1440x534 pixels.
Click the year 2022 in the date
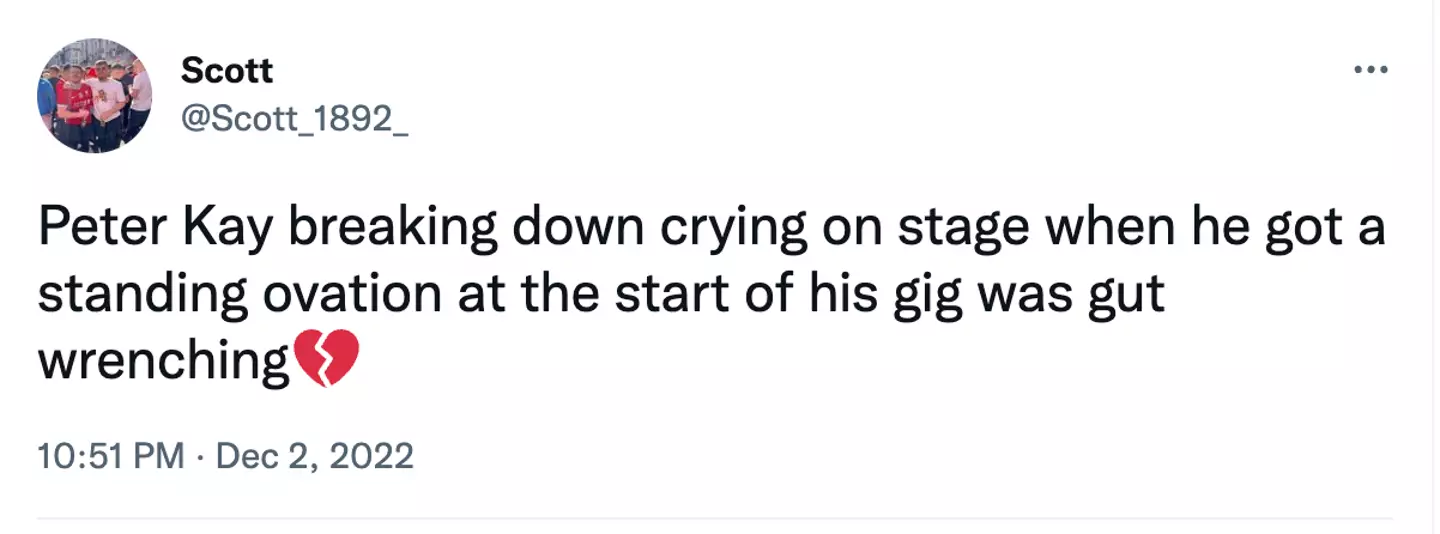[372, 457]
